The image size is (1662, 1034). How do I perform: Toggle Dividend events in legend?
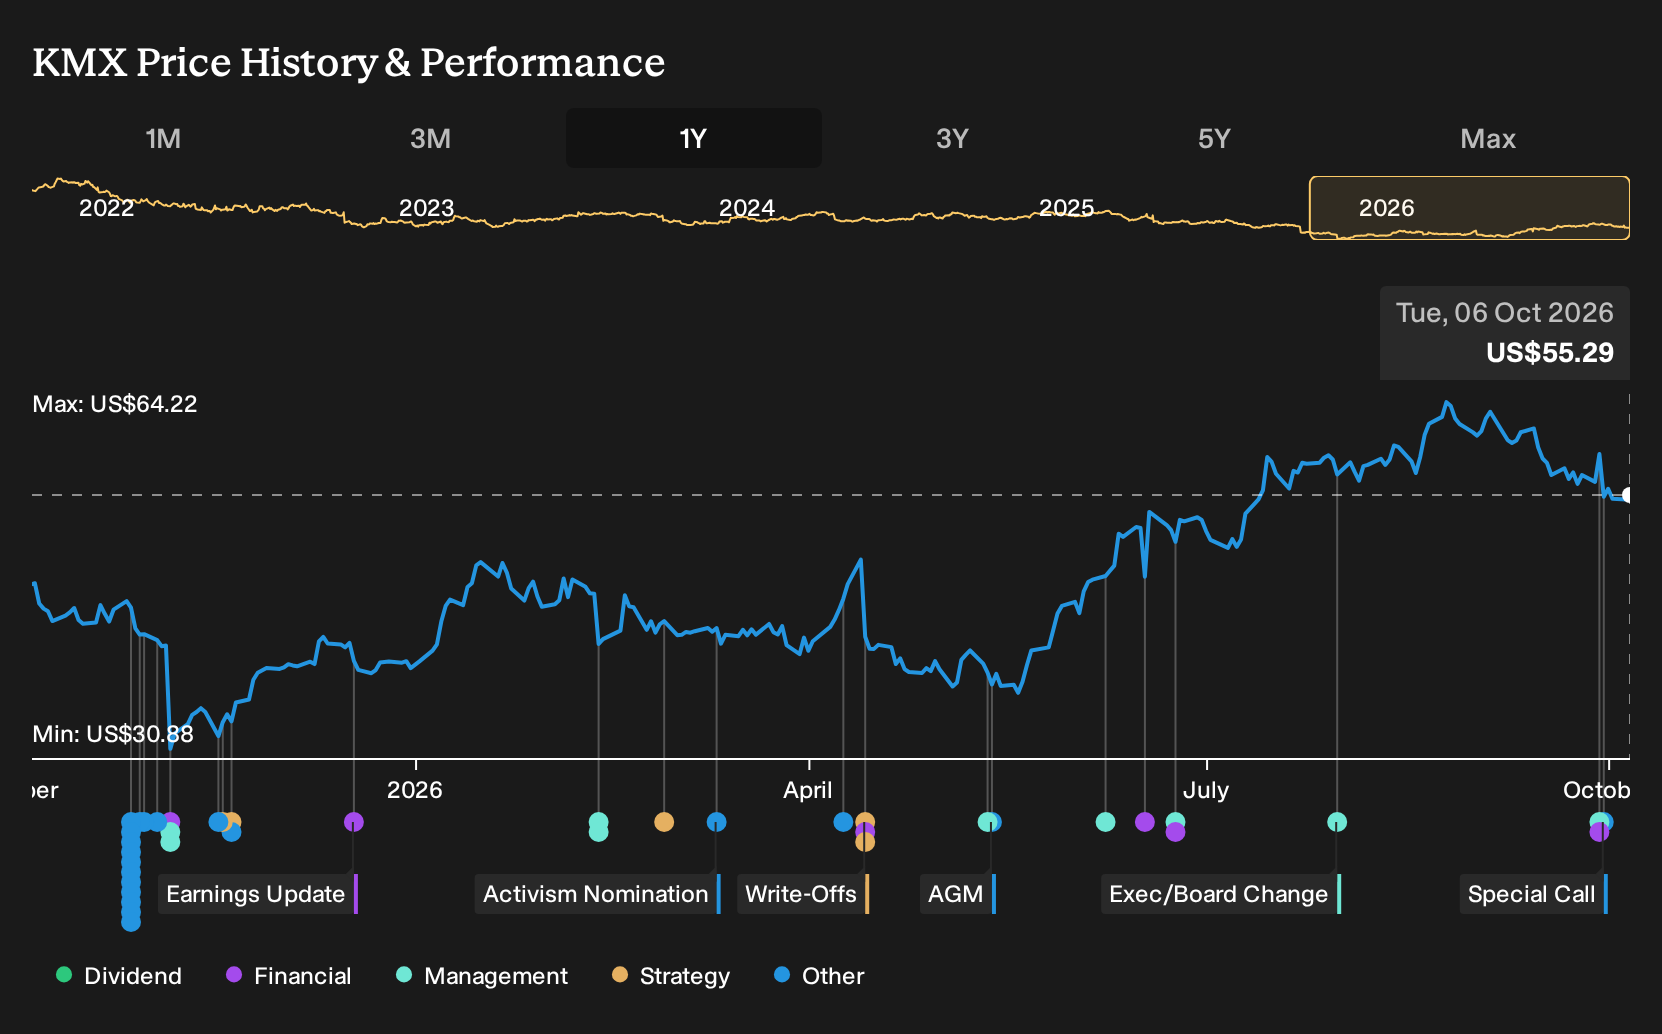point(119,976)
